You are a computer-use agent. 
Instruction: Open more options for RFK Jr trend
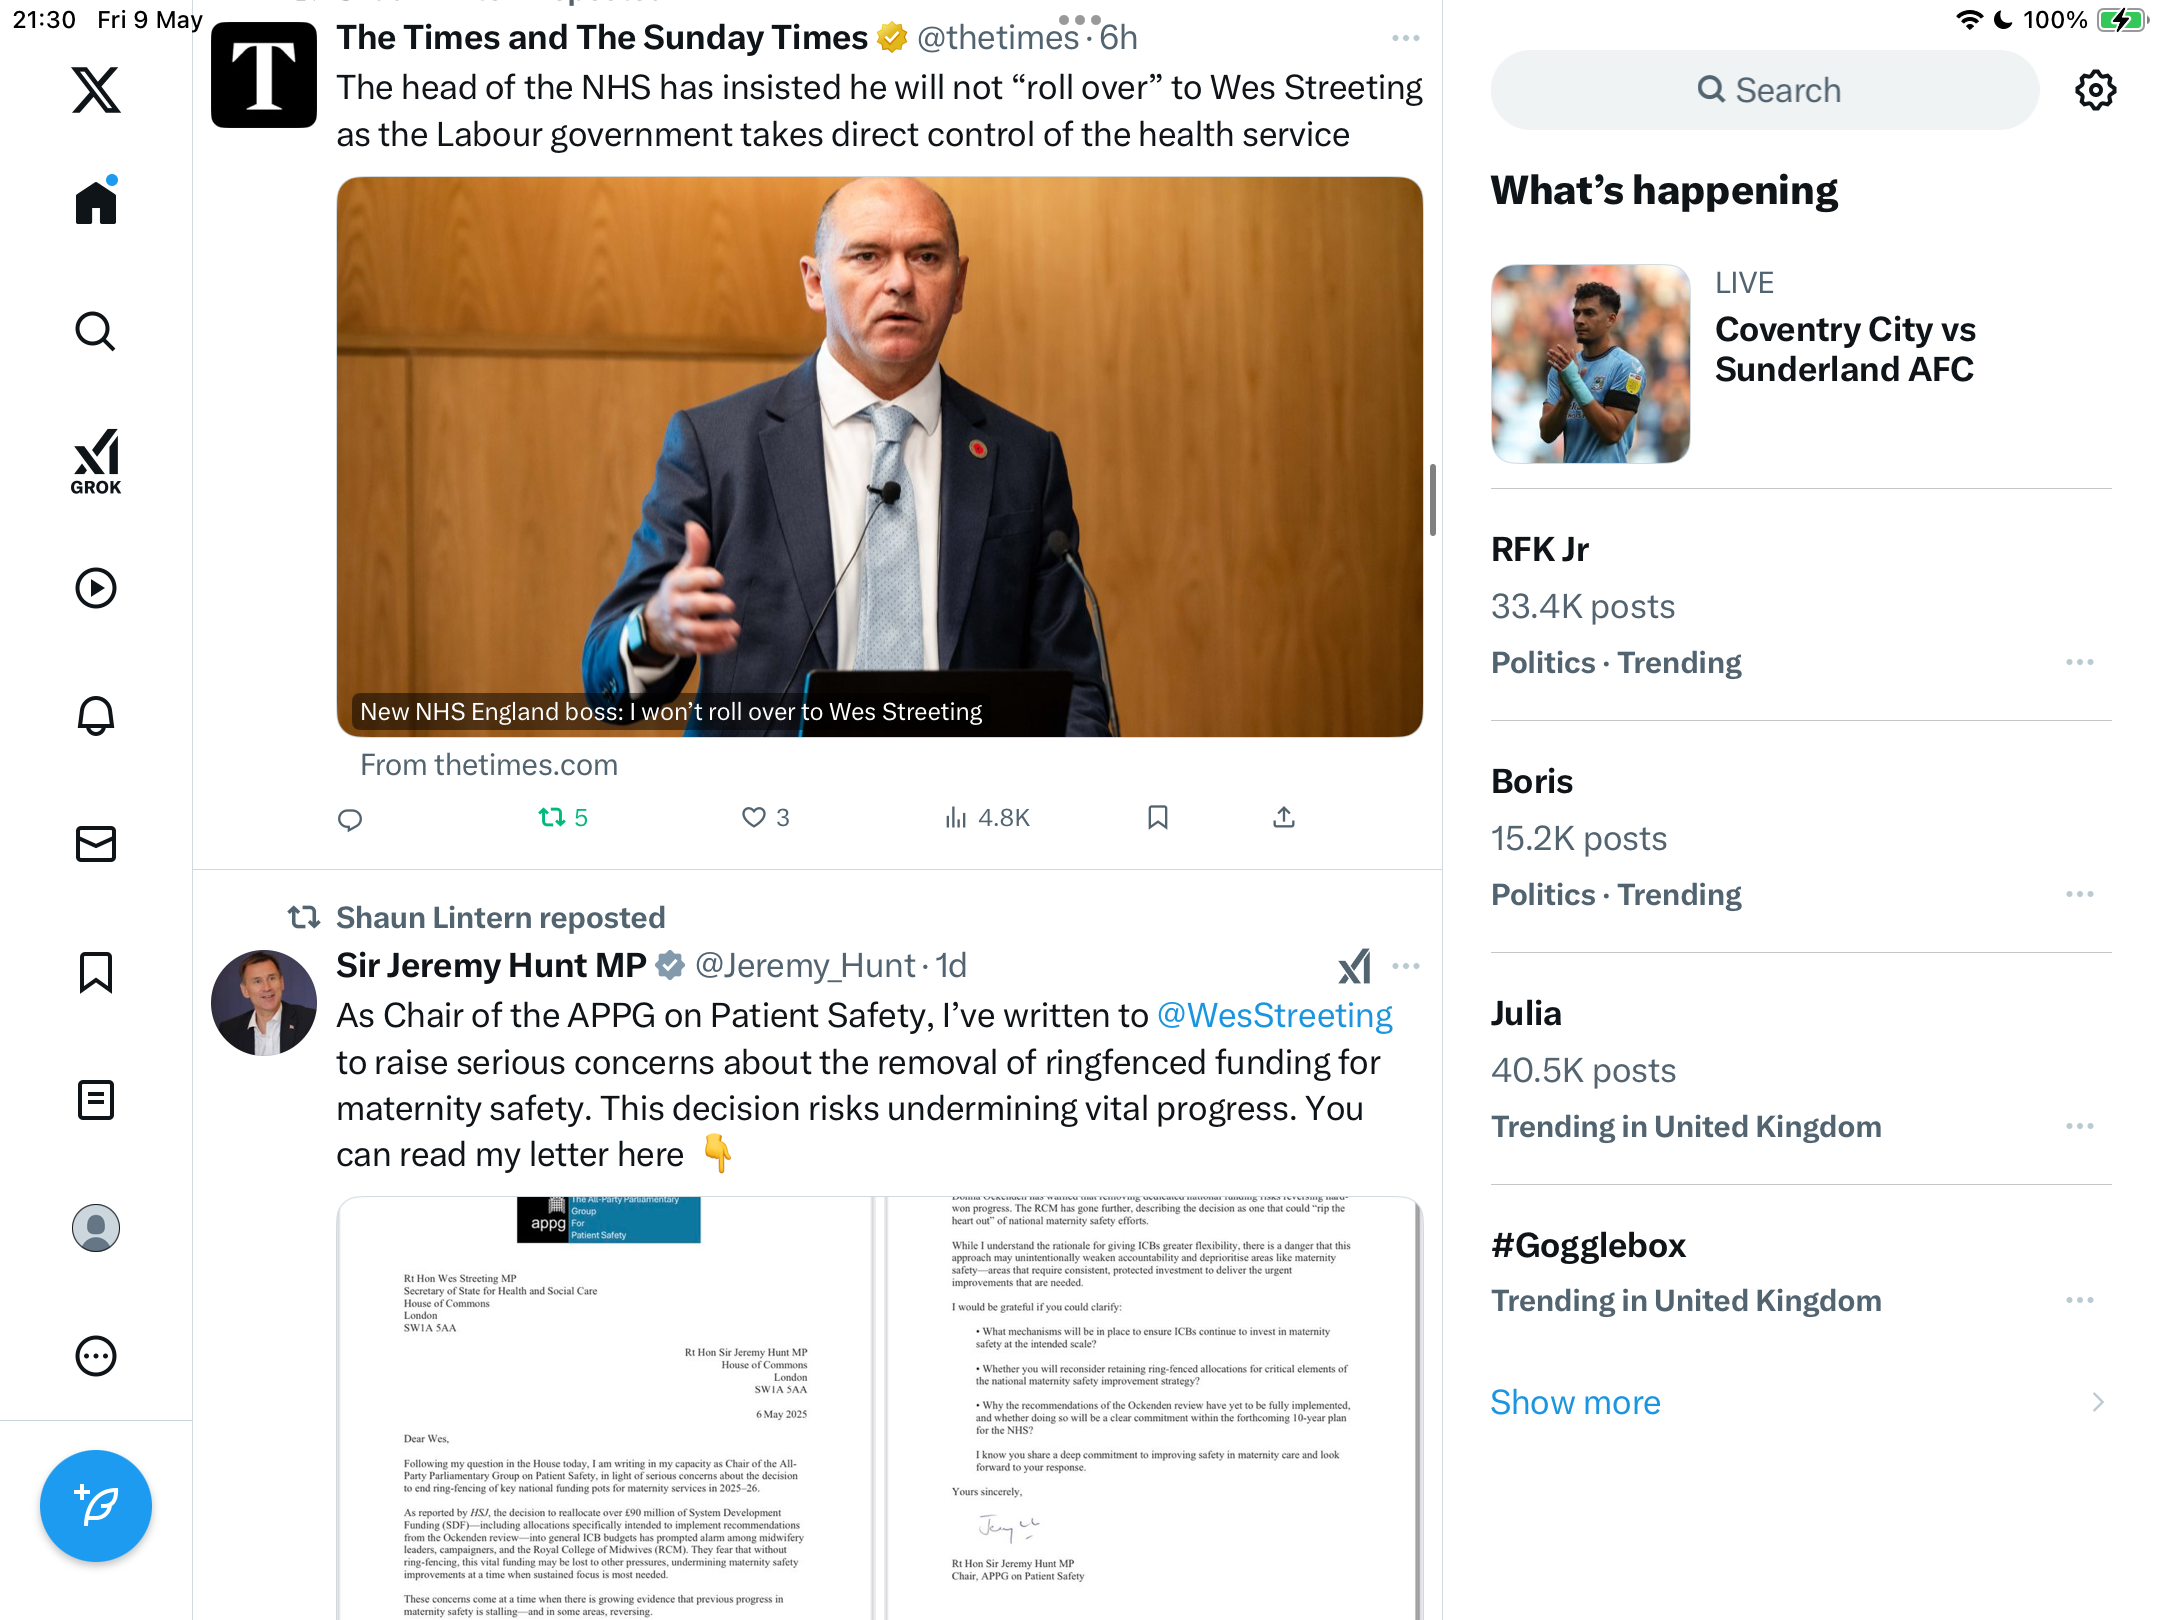point(2080,662)
